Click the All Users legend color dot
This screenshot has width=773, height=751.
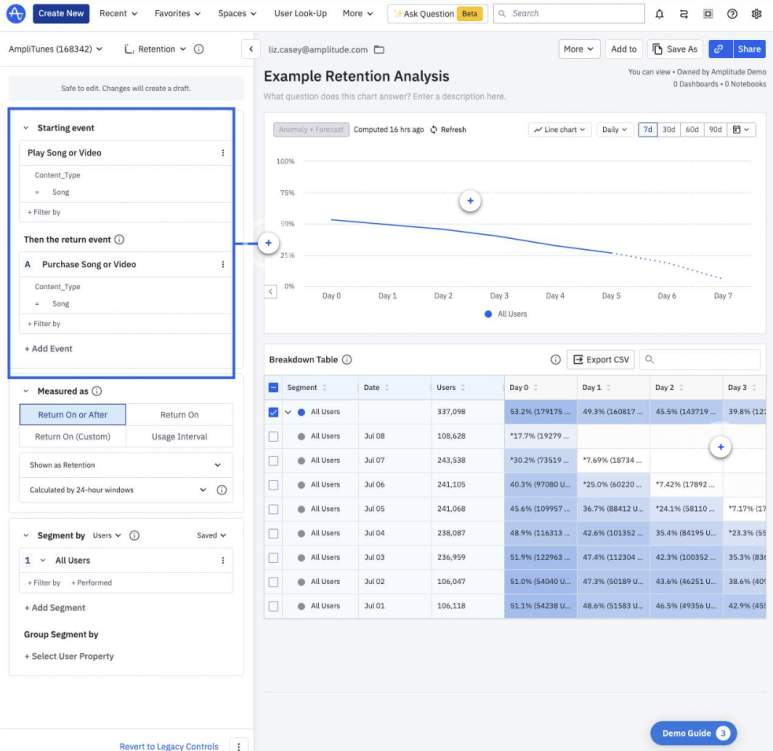[x=488, y=314]
